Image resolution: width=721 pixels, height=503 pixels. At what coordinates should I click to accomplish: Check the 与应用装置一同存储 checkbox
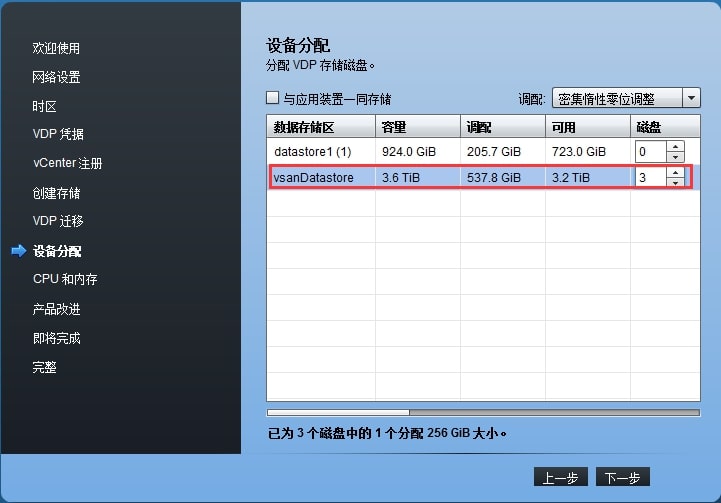click(x=273, y=98)
